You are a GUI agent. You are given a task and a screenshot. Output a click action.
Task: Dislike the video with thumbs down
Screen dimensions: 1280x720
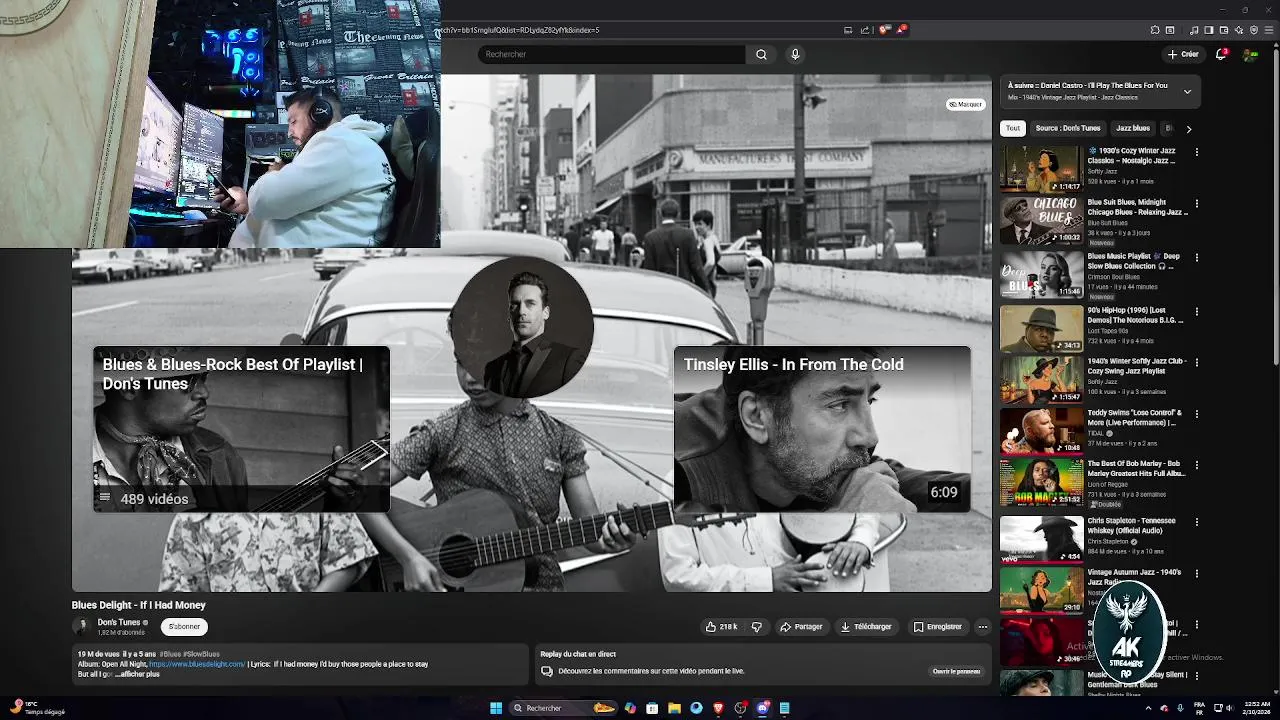[756, 627]
